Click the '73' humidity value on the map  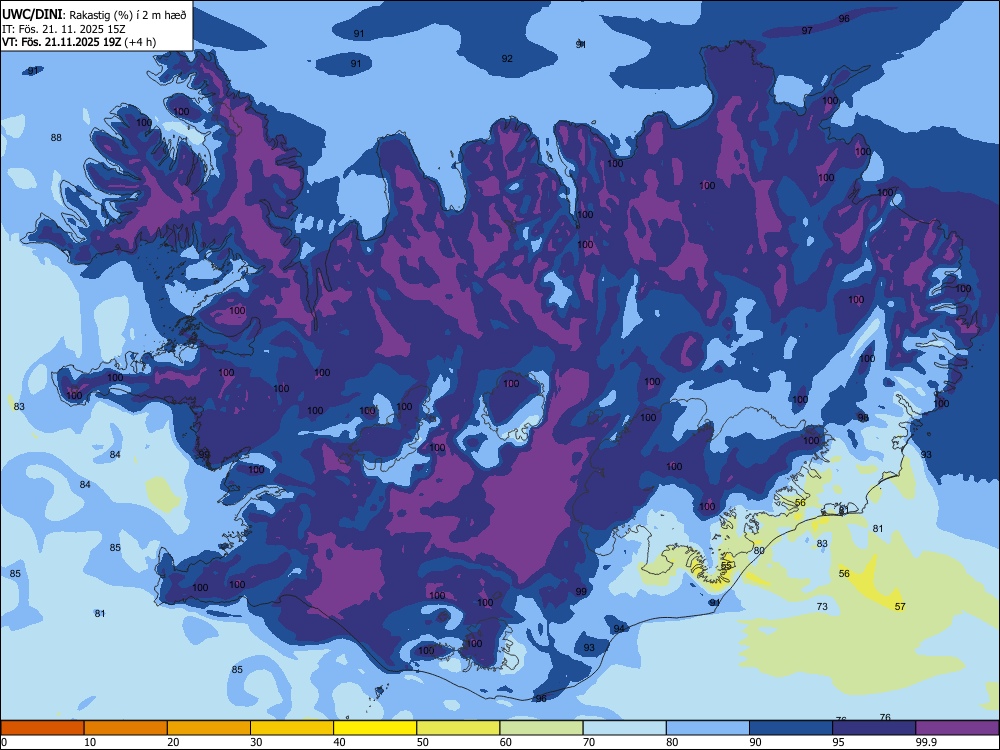pyautogui.click(x=822, y=607)
